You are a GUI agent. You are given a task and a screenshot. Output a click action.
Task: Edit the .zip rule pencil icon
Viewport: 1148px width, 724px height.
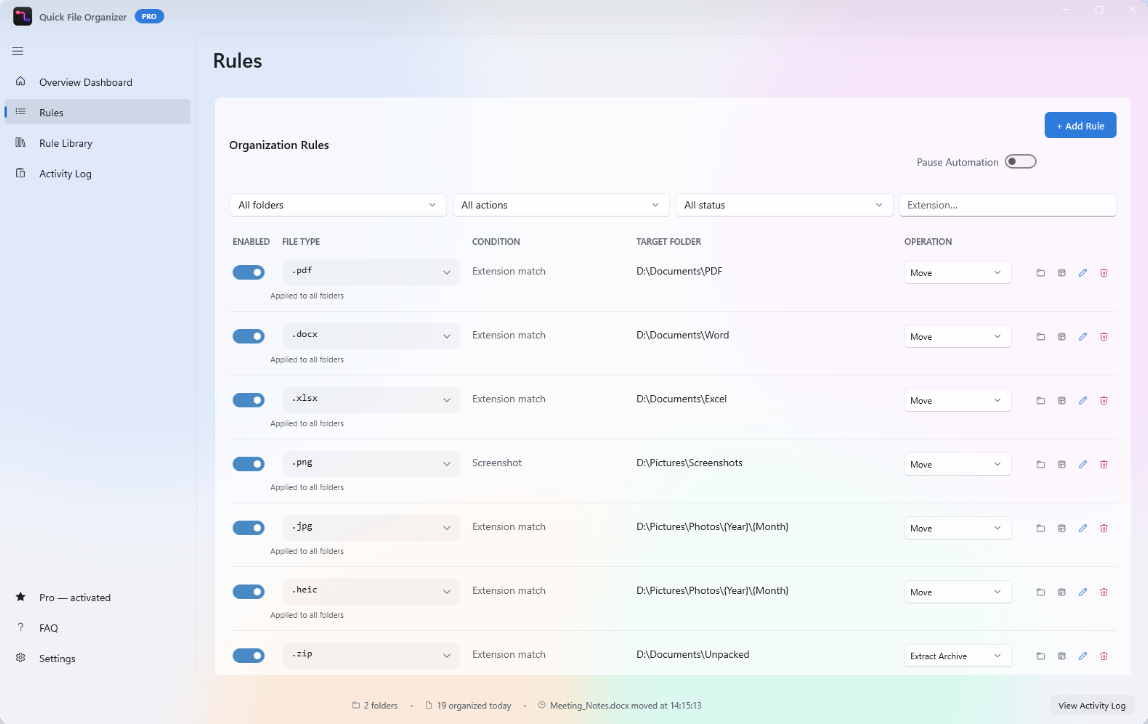pos(1083,656)
